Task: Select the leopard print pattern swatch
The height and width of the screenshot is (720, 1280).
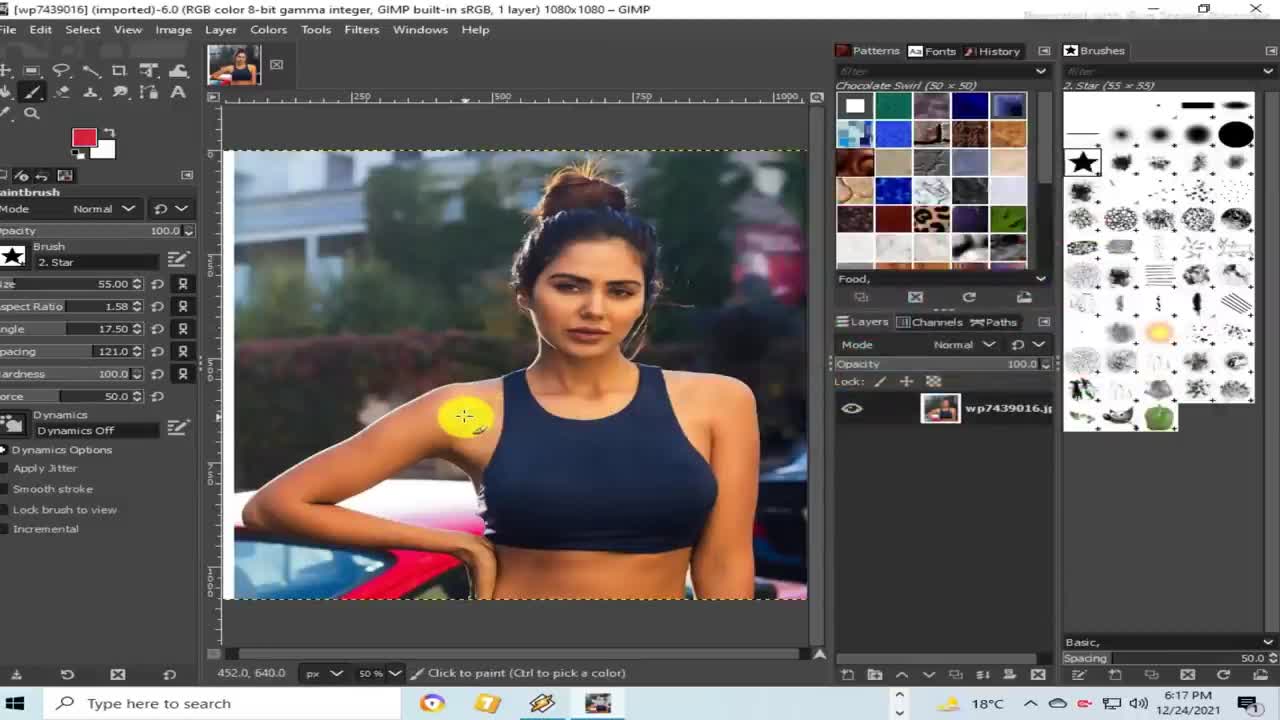Action: [x=931, y=218]
